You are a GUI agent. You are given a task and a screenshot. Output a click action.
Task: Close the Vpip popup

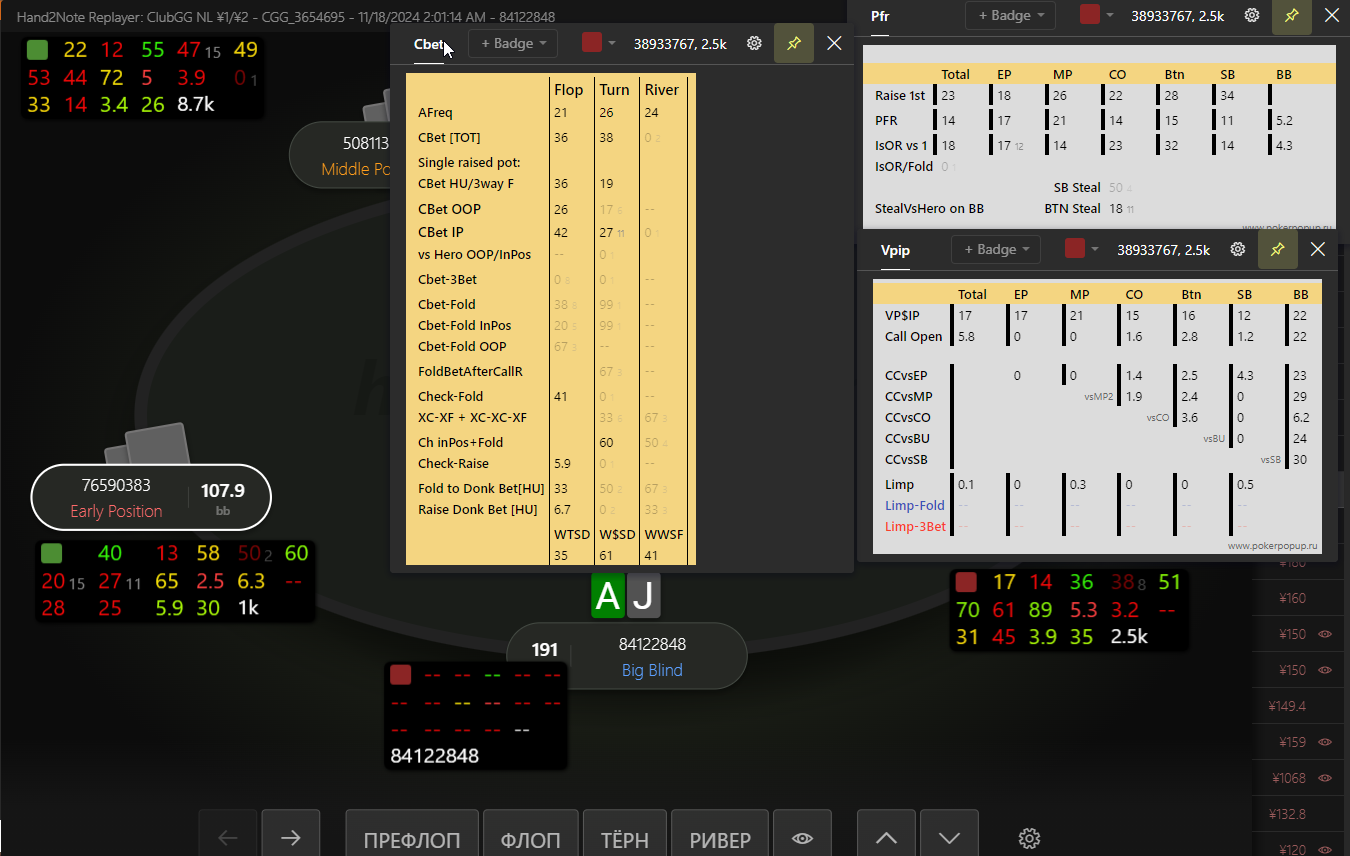[x=1318, y=249]
